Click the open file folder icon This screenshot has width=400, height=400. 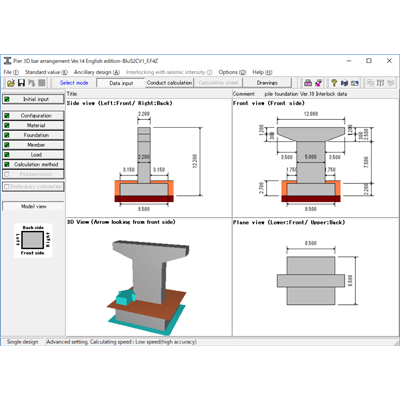pyautogui.click(x=11, y=83)
